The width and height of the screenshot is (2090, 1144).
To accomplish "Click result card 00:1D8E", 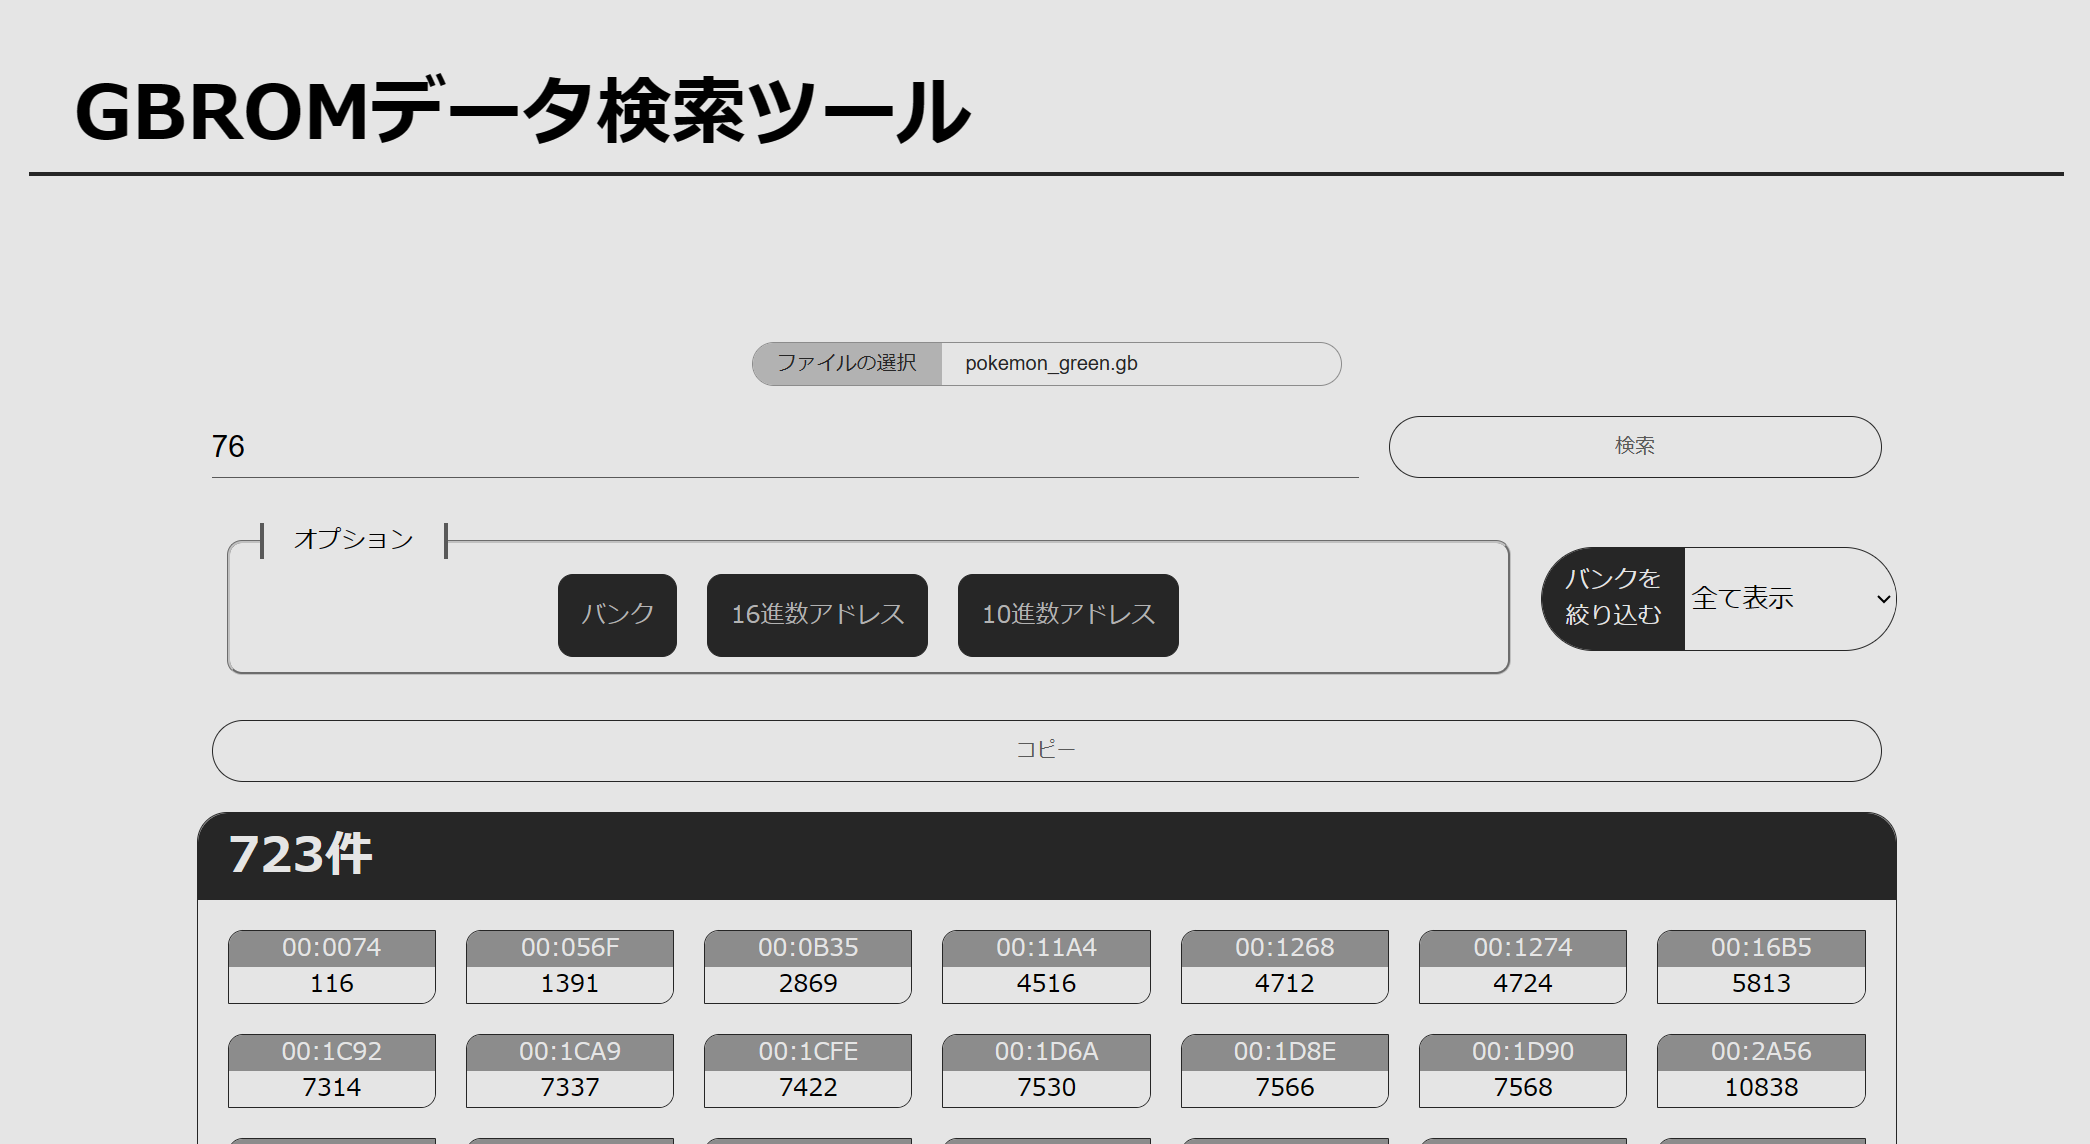I will point(1284,1070).
